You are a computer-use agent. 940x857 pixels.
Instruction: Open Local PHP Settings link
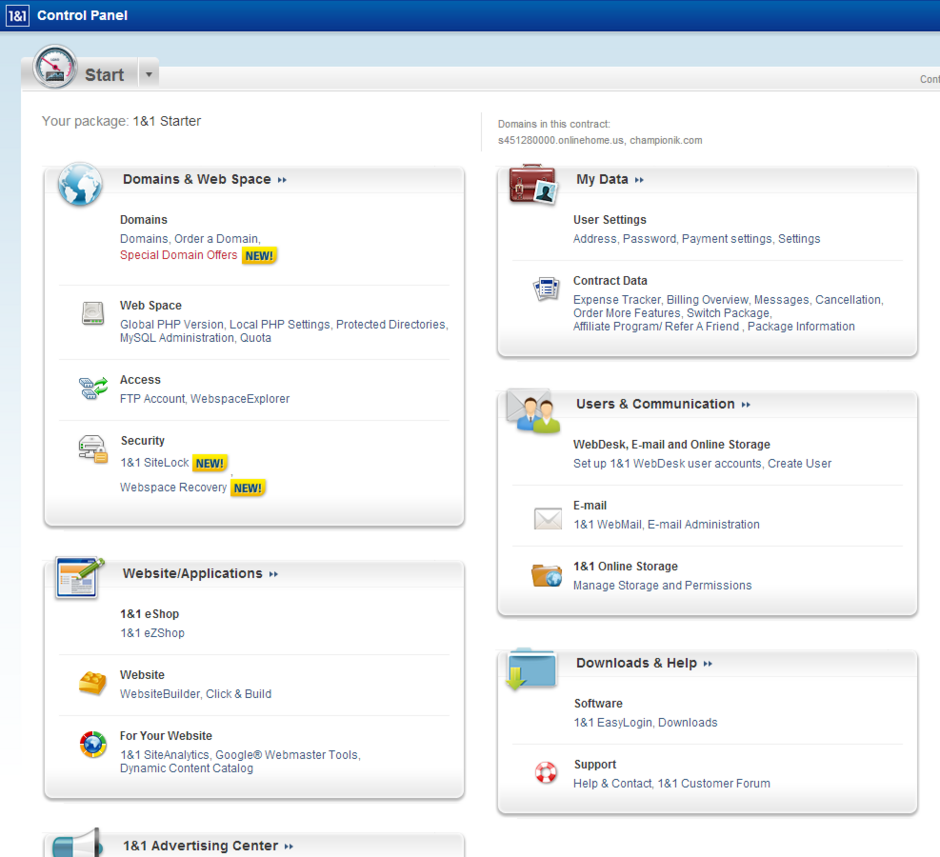coord(280,324)
